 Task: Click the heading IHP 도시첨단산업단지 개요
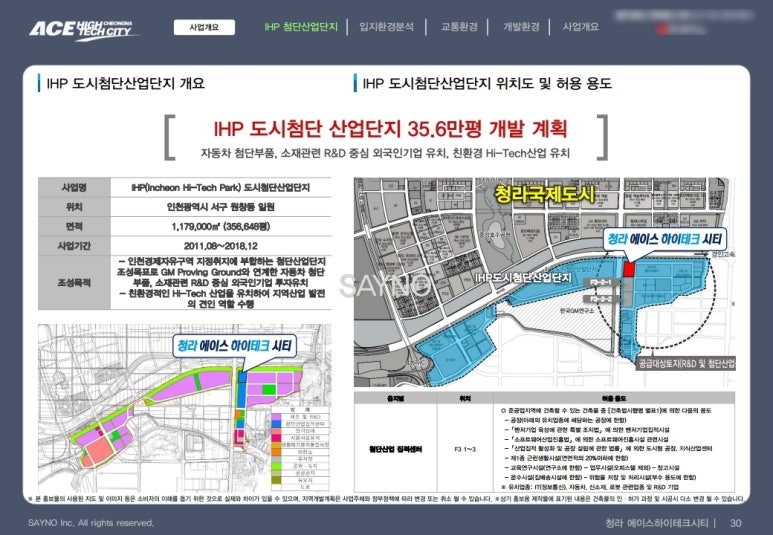(125, 83)
